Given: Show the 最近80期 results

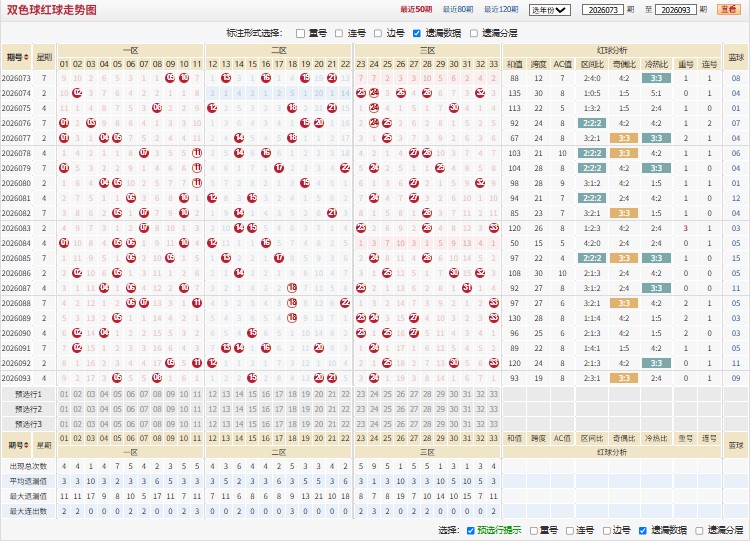Looking at the screenshot, I should click(x=458, y=10).
